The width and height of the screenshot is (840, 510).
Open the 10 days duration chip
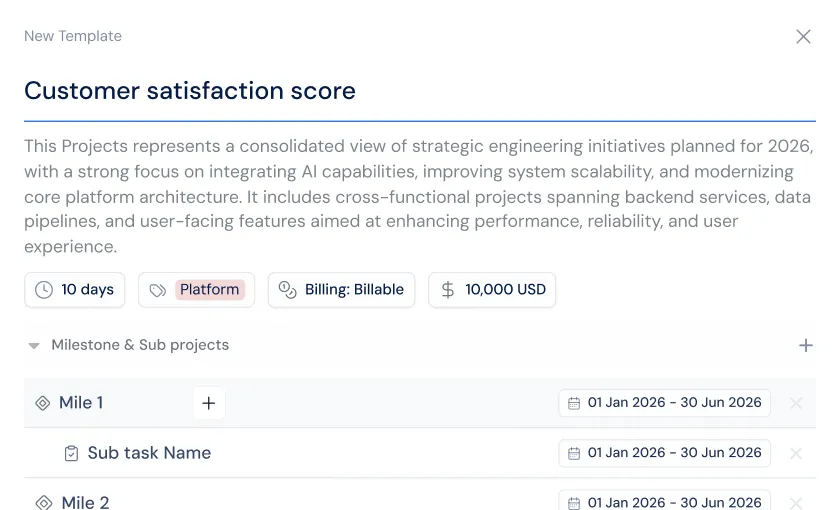[x=74, y=290]
